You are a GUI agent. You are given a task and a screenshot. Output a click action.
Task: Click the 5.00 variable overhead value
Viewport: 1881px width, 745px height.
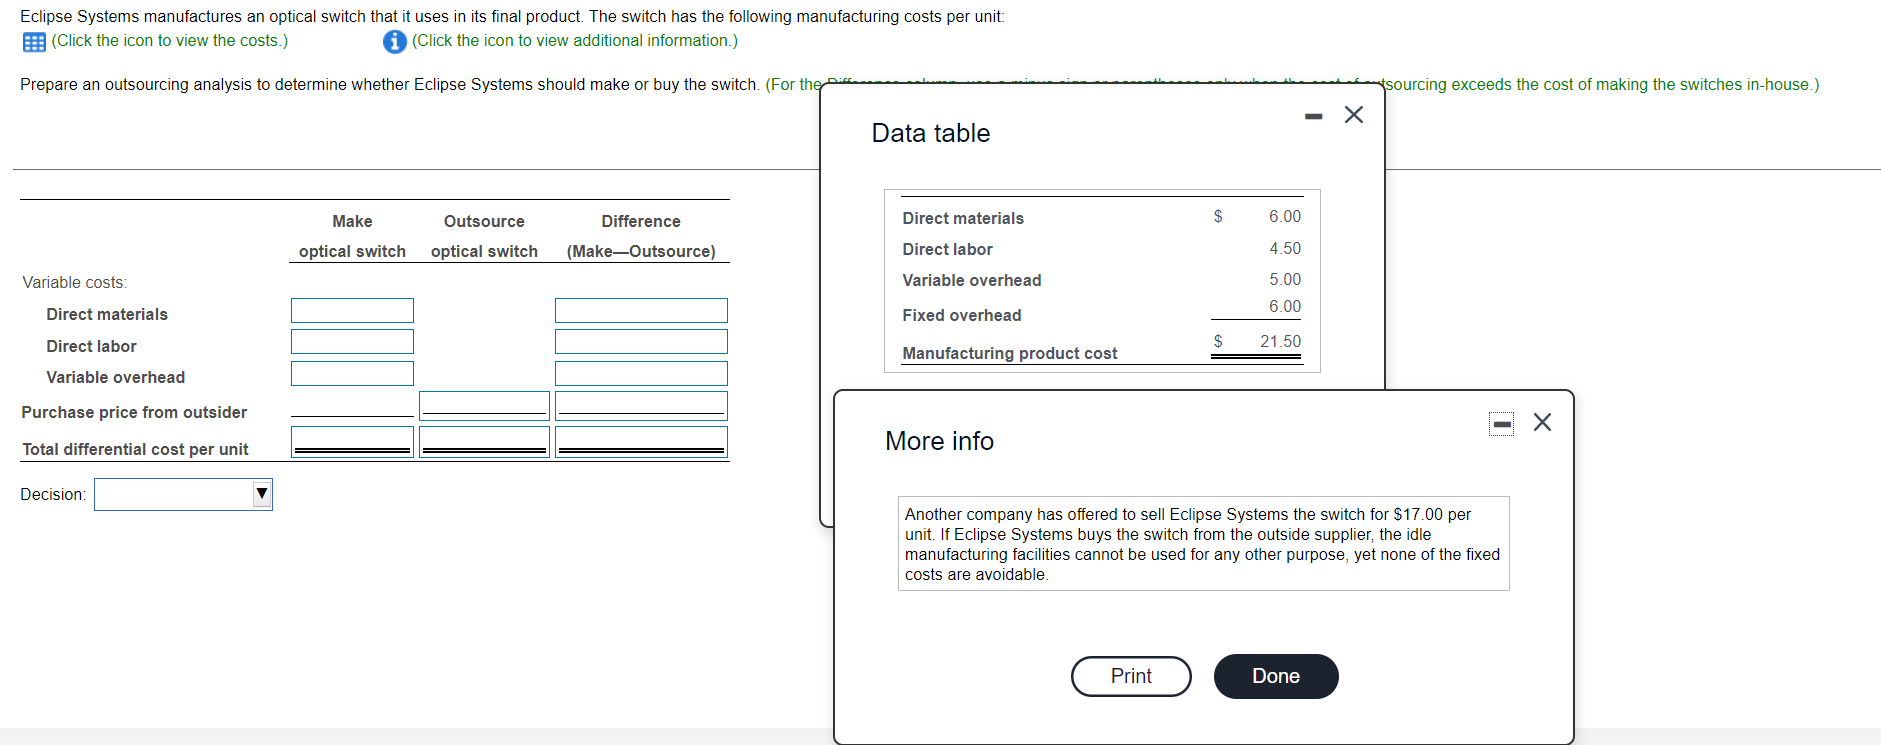(x=1285, y=279)
